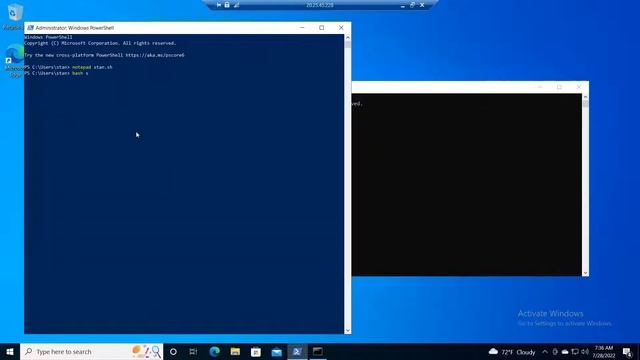Image resolution: width=640 pixels, height=360 pixels.
Task: Click the 'notepad stan.sh' command line
Action: pos(68,67)
